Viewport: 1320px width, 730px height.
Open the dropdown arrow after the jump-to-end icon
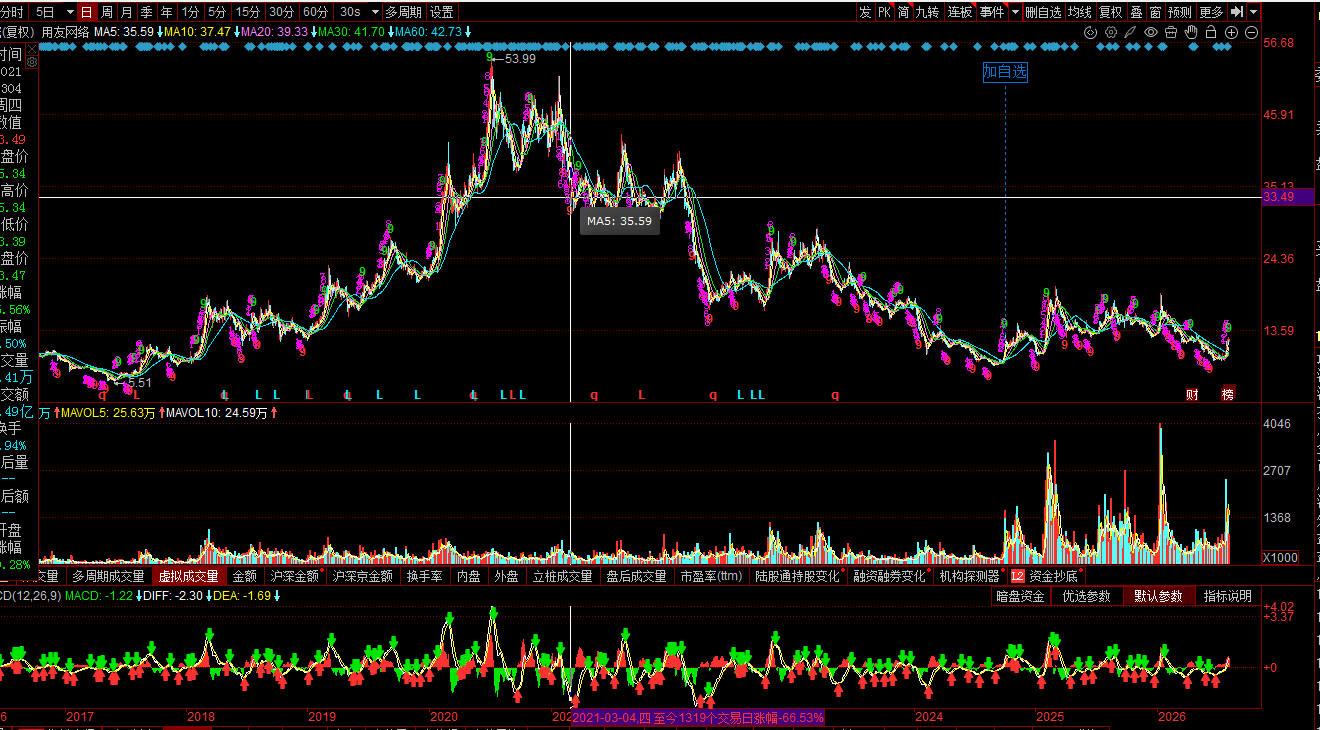point(1254,12)
